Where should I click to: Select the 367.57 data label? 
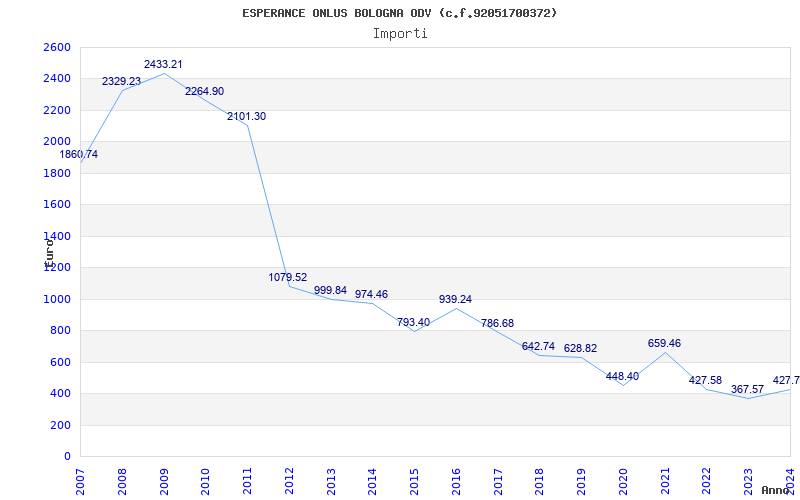coord(747,389)
